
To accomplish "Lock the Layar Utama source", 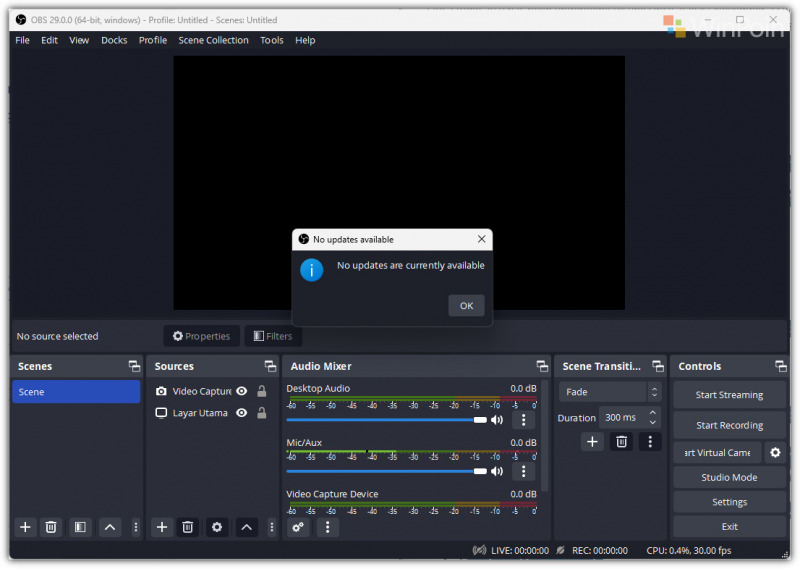I will pyautogui.click(x=262, y=413).
